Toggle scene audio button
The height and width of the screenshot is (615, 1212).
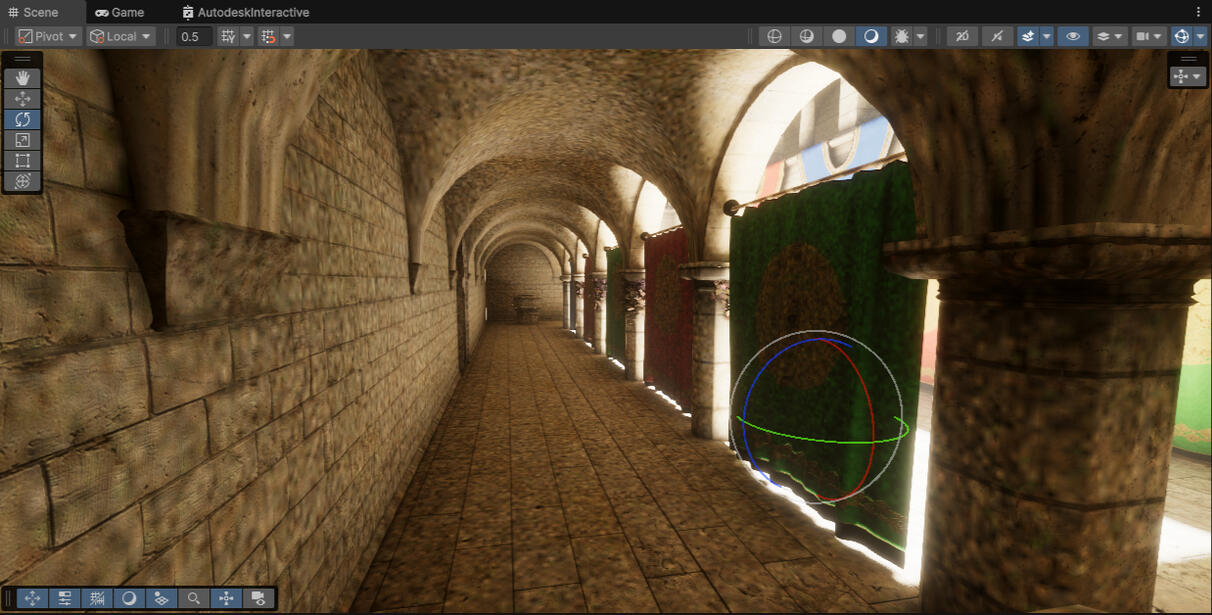coord(996,36)
